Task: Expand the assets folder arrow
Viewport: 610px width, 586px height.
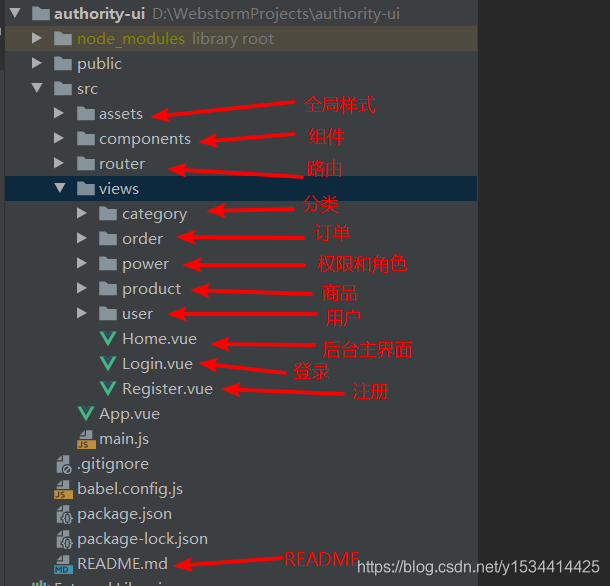Action: coord(59,113)
